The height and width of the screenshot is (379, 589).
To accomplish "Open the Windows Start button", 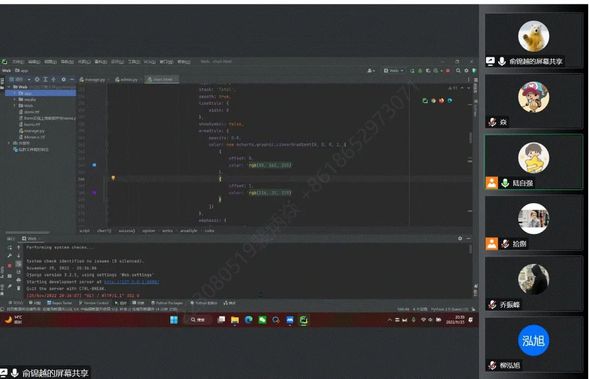I will (174, 320).
